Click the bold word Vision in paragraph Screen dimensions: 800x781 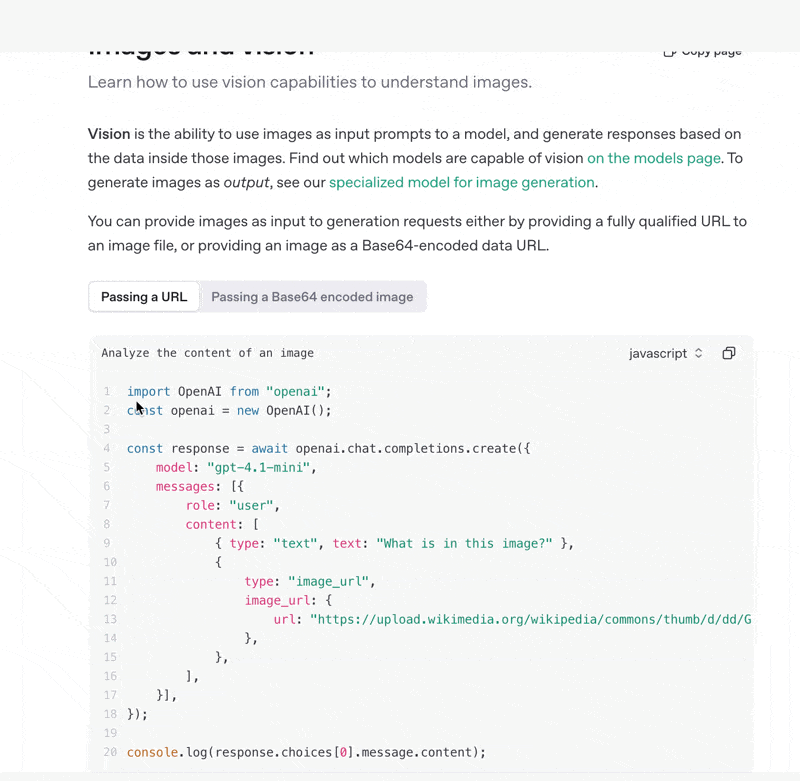pos(109,134)
